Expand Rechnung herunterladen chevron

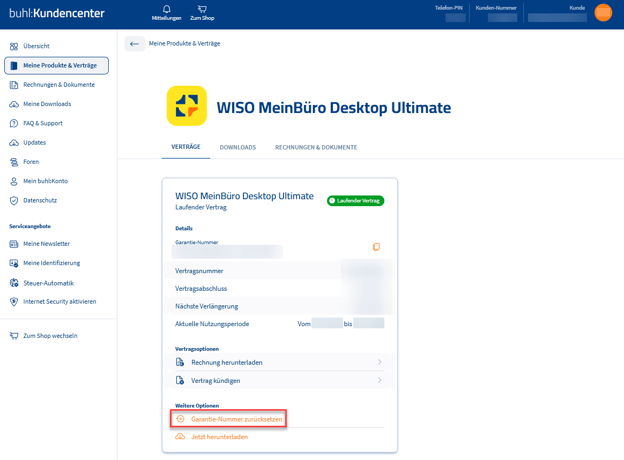[x=380, y=362]
